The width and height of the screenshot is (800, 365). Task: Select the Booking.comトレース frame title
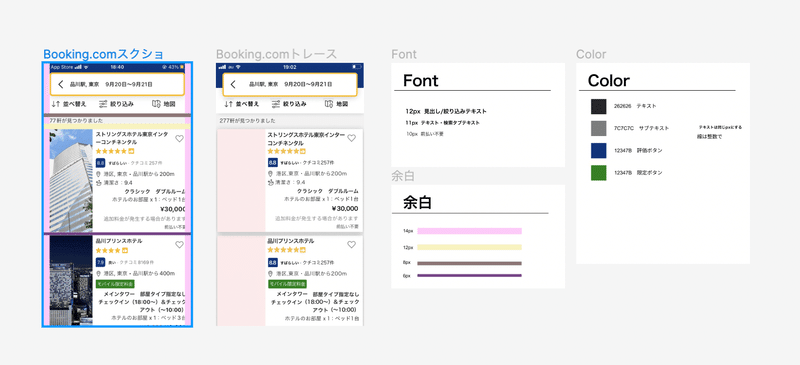pos(277,54)
